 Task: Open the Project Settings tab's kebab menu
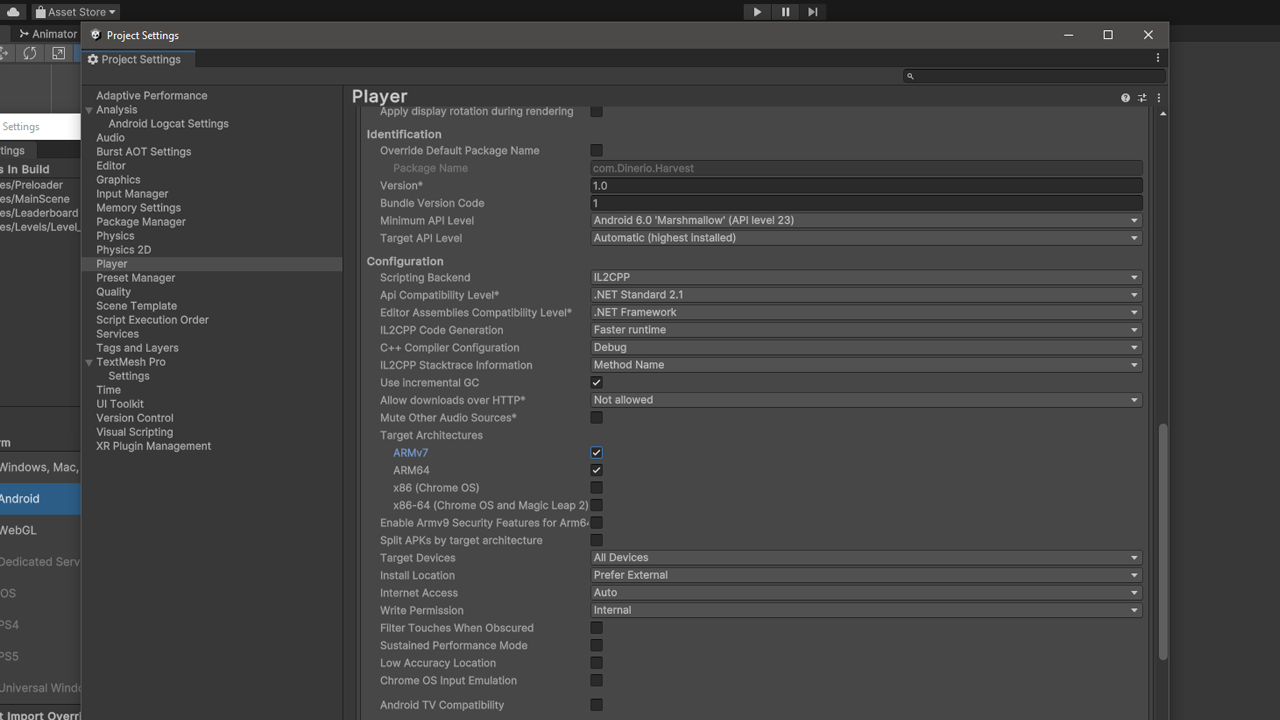1158,58
